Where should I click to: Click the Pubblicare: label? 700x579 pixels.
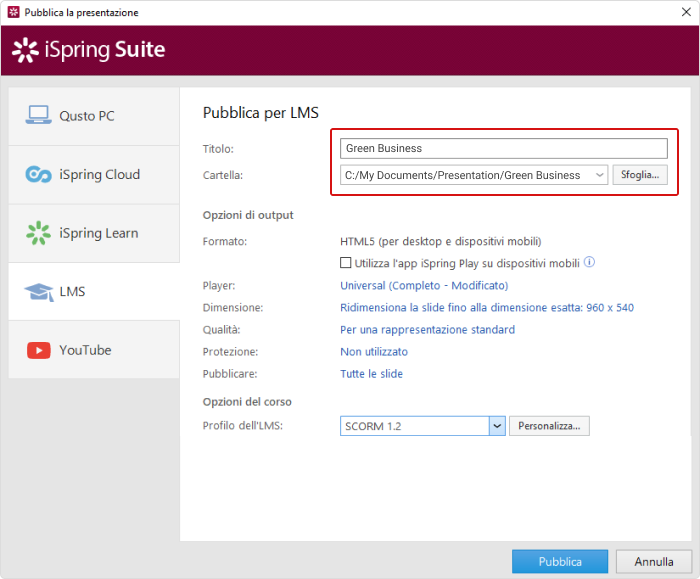tap(229, 374)
